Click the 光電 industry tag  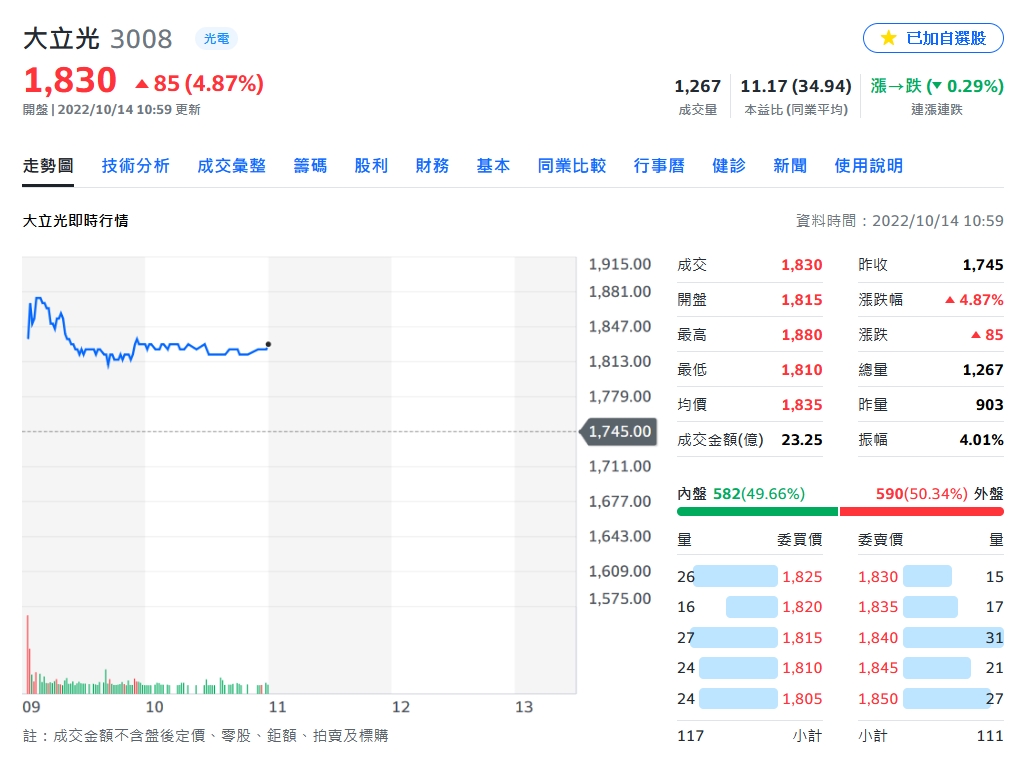click(216, 39)
